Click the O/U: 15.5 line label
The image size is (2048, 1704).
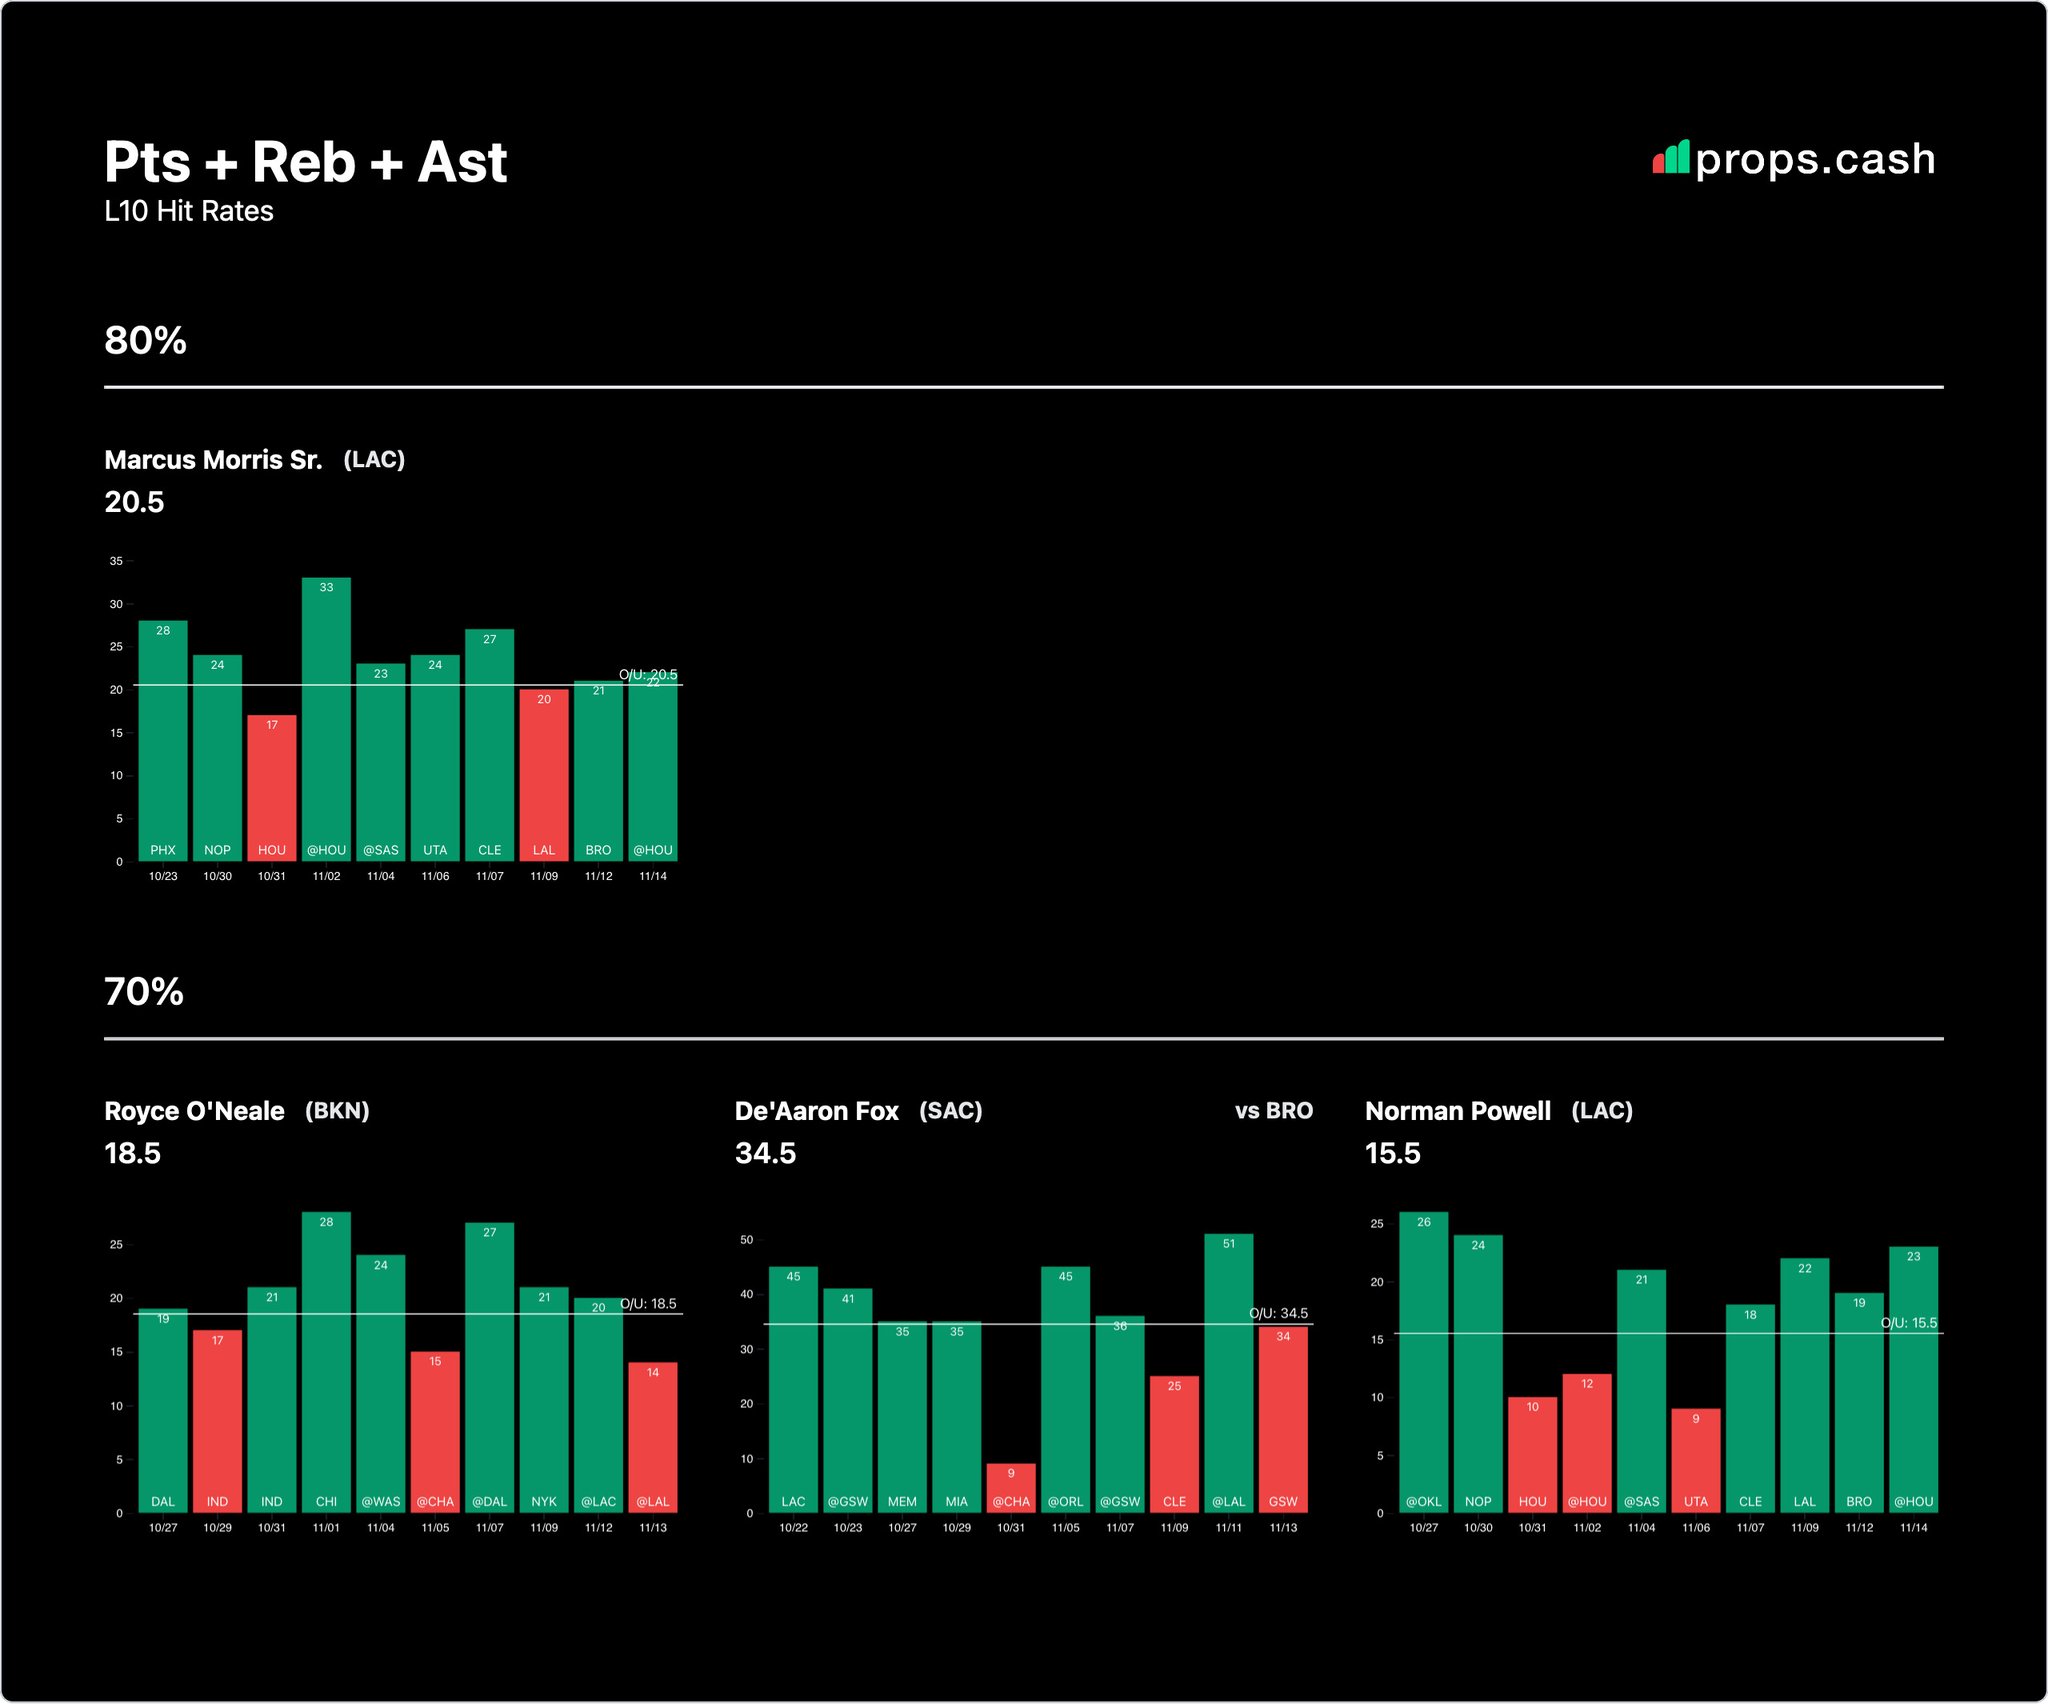pos(1908,1323)
